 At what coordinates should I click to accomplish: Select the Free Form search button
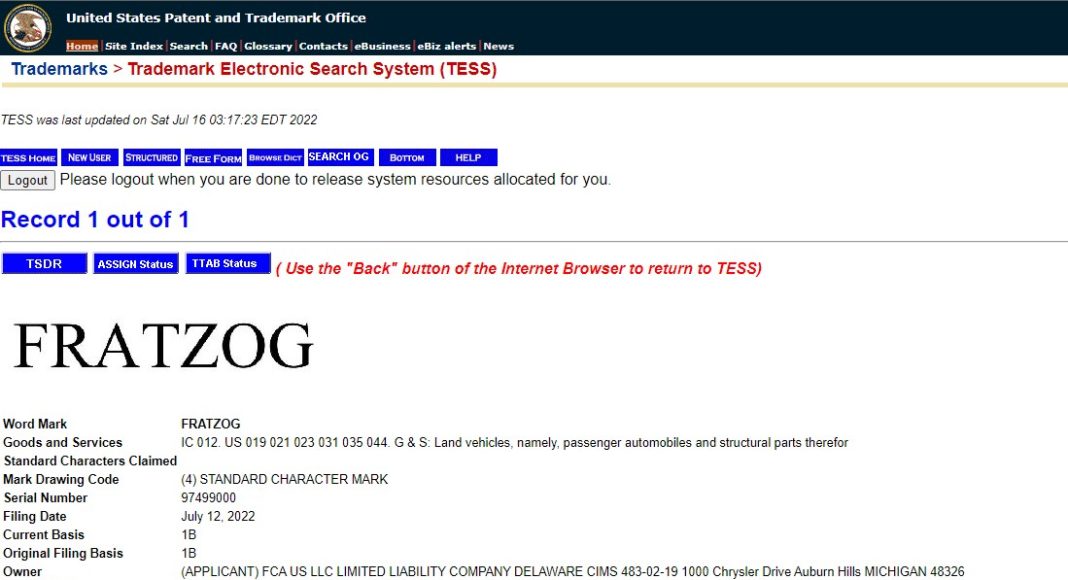pos(213,158)
